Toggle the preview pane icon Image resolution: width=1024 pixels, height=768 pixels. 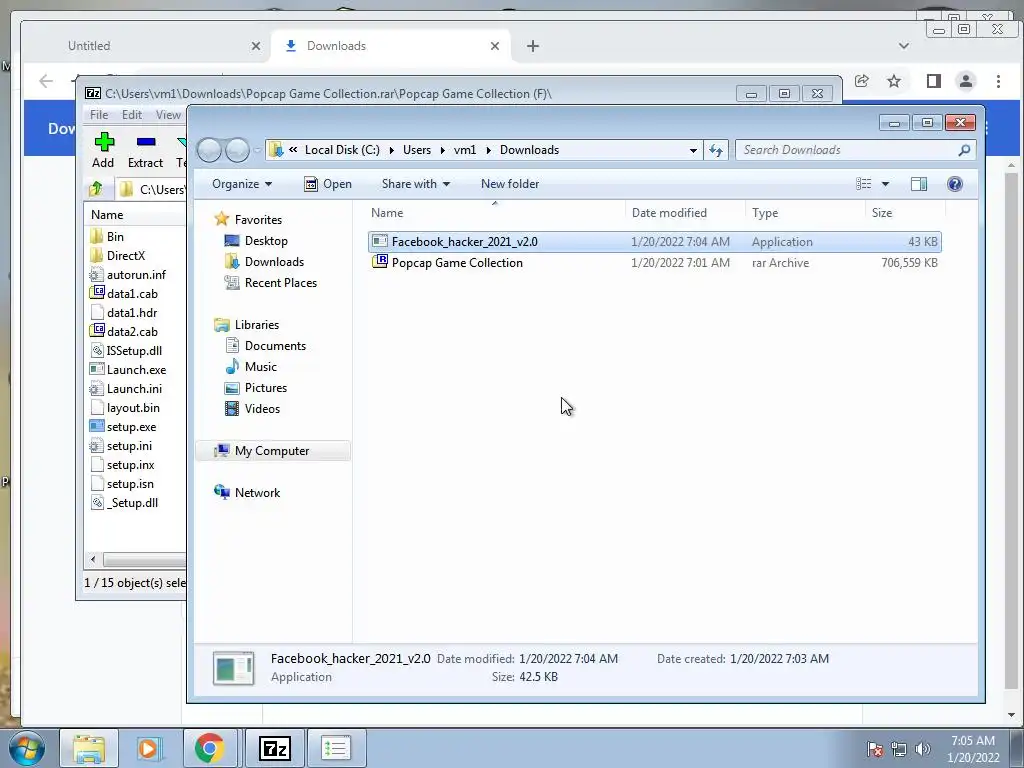coord(919,184)
